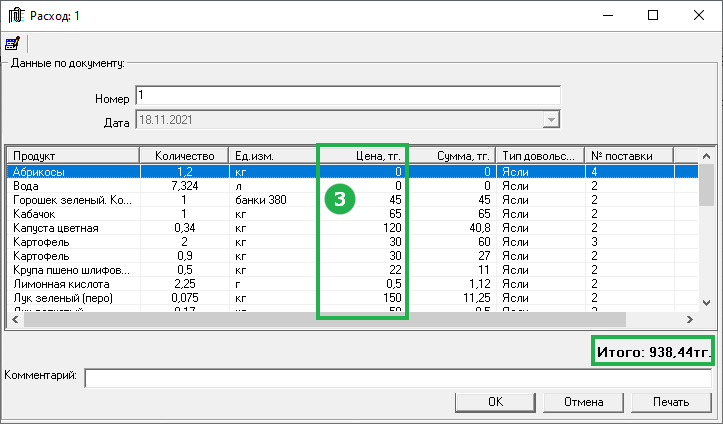Click the Печать button
Image resolution: width=723 pixels, height=424 pixels.
(x=671, y=402)
